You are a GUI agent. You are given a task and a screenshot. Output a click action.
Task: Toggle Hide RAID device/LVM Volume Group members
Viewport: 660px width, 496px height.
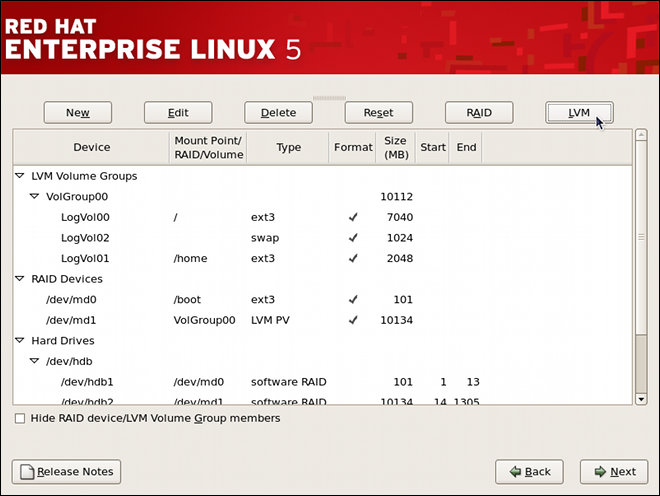pos(20,419)
